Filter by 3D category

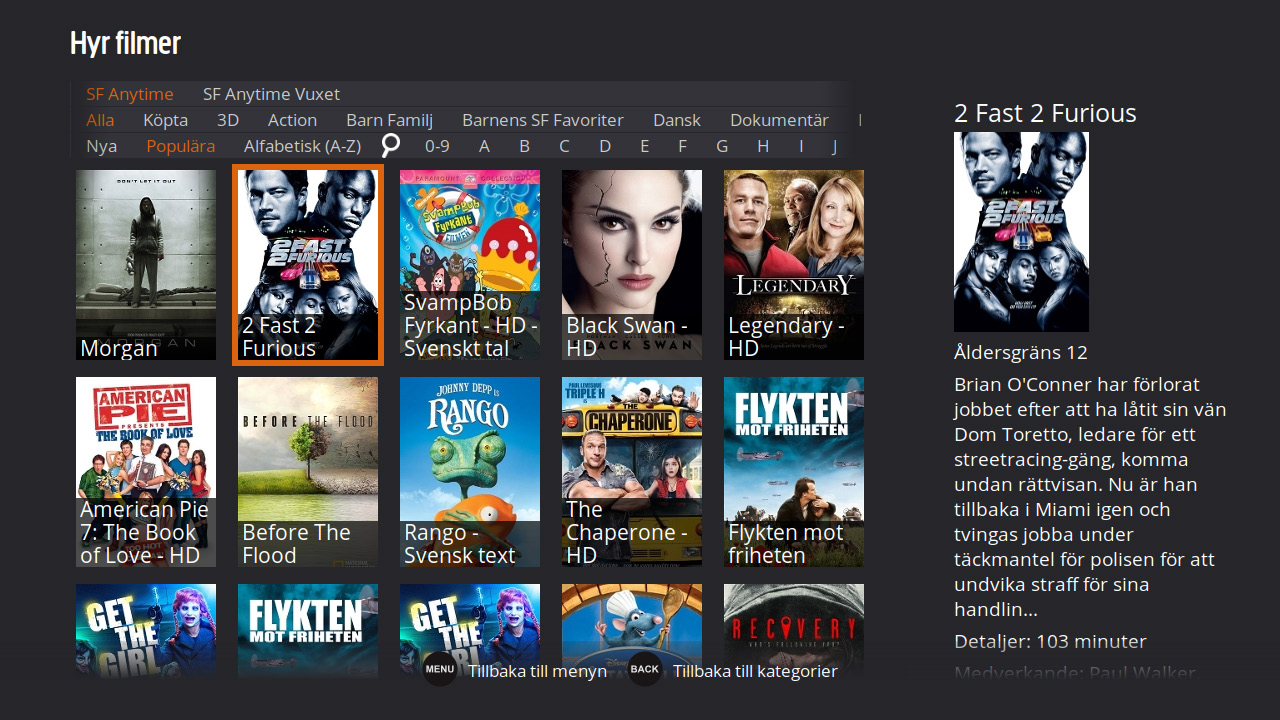click(x=228, y=120)
